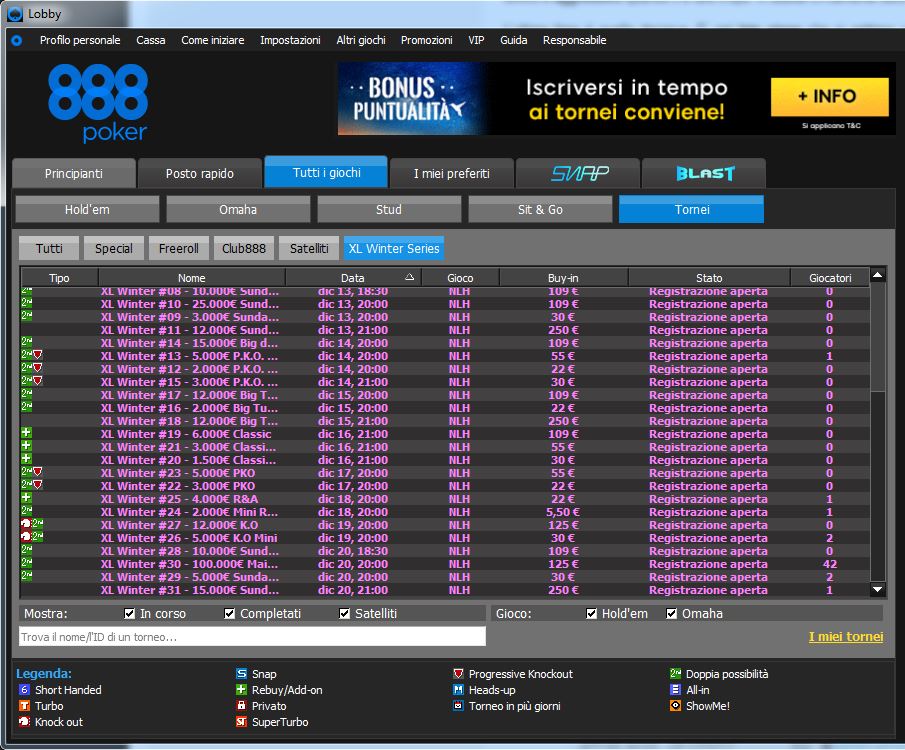The height and width of the screenshot is (750, 905).
Task: Open the Impostazioni menu
Action: 290,40
